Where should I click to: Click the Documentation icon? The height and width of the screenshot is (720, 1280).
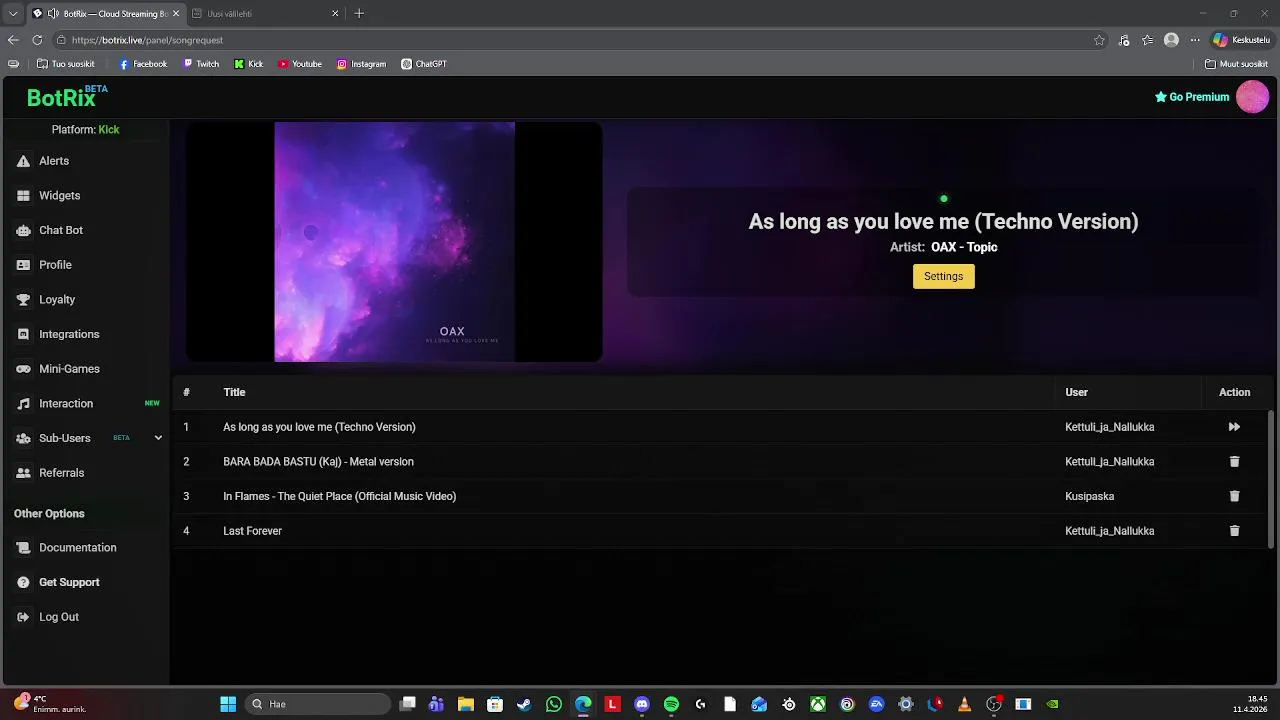23,548
